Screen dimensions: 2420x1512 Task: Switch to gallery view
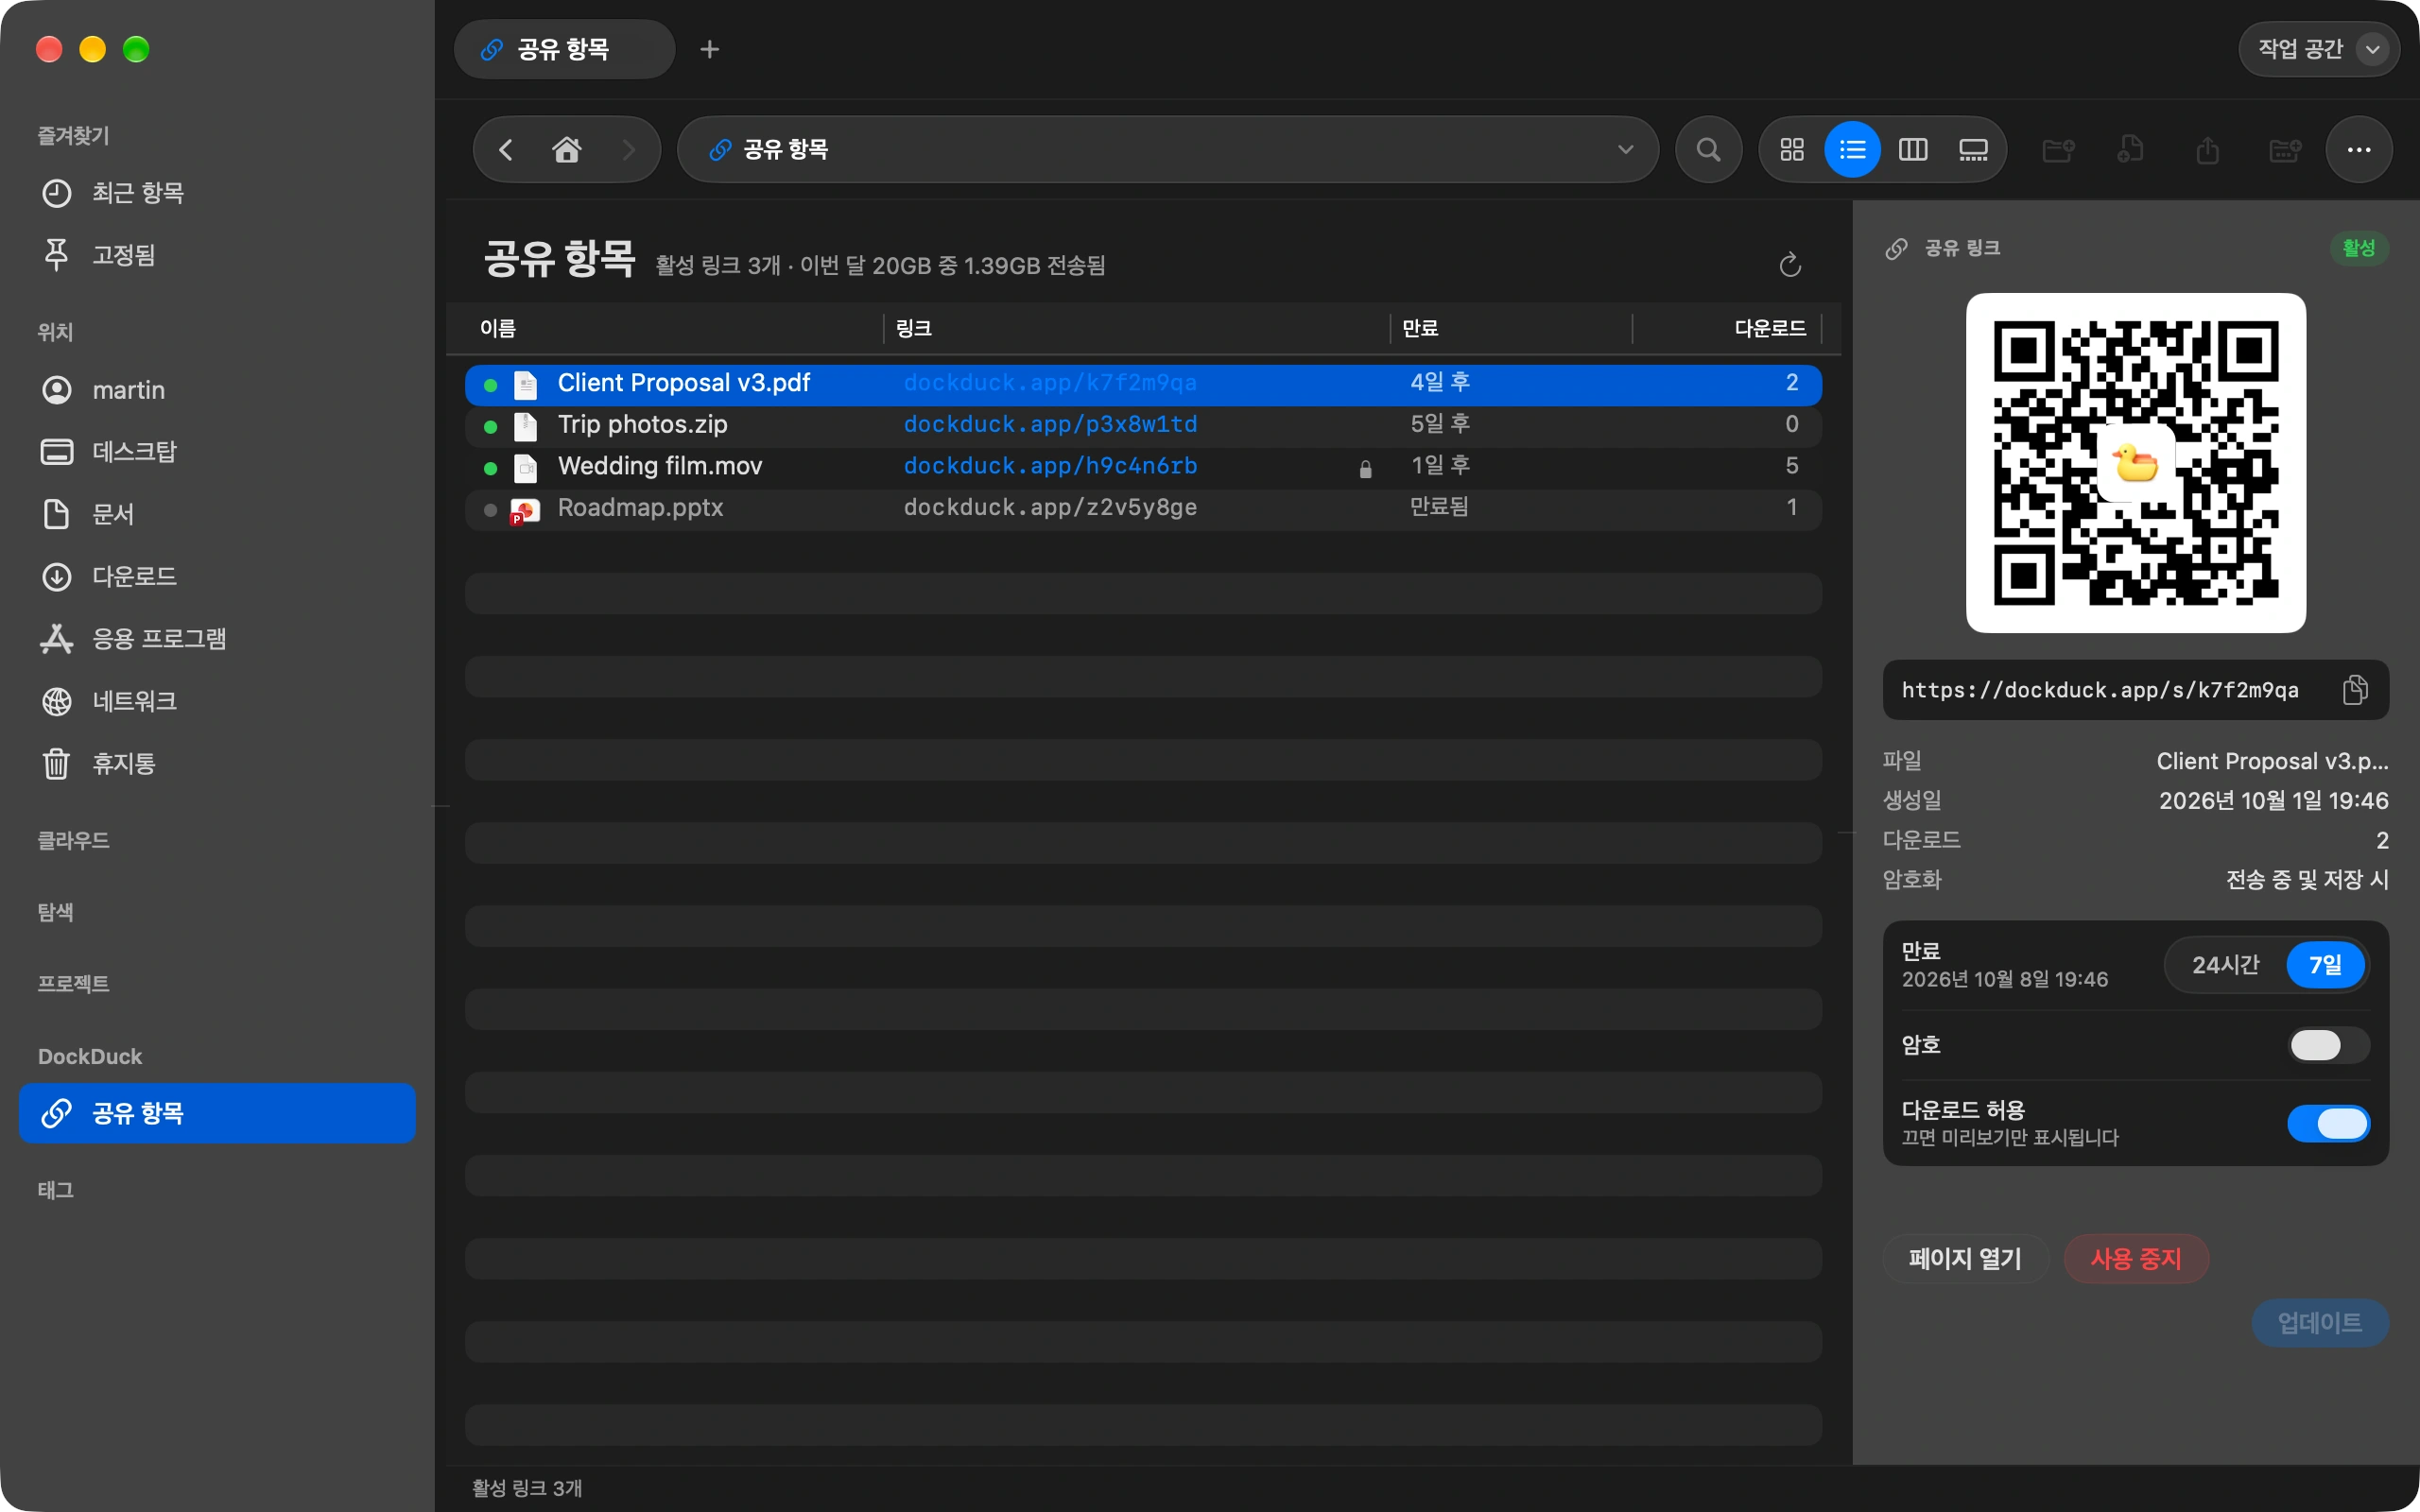click(1972, 150)
